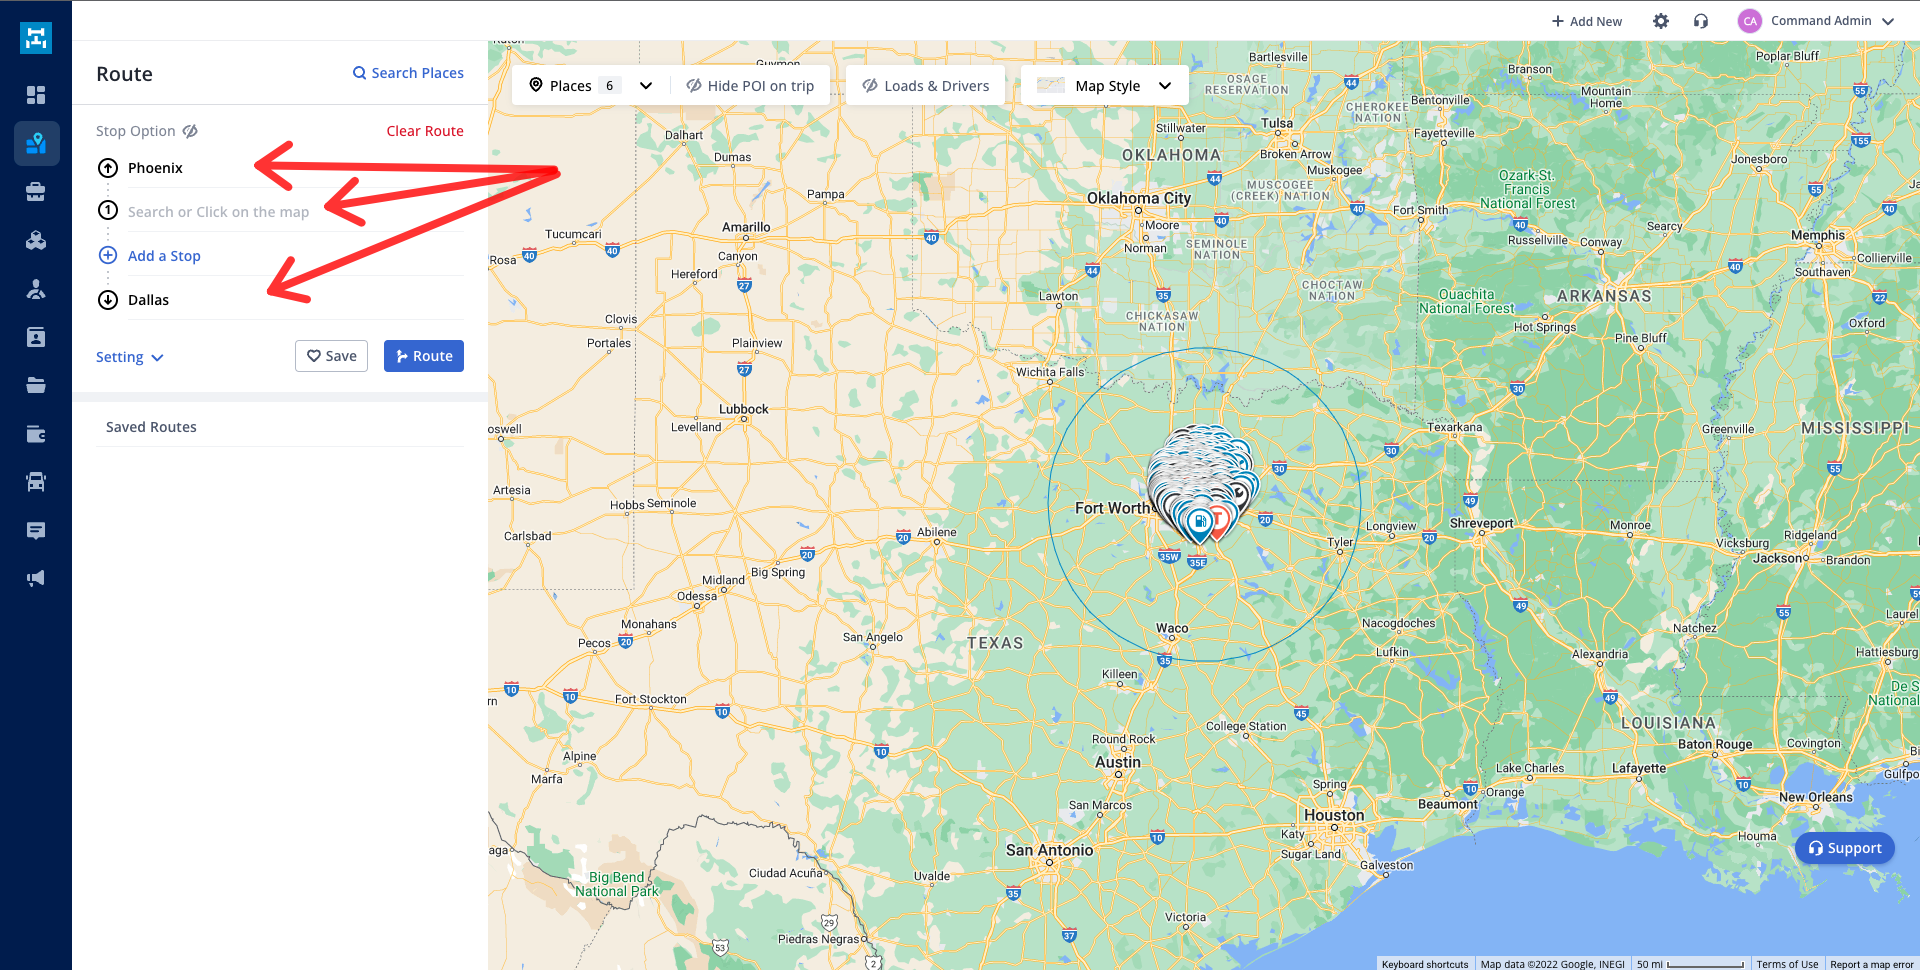This screenshot has width=1920, height=970.
Task: Click the Fort Worth label on map
Action: 1112,508
